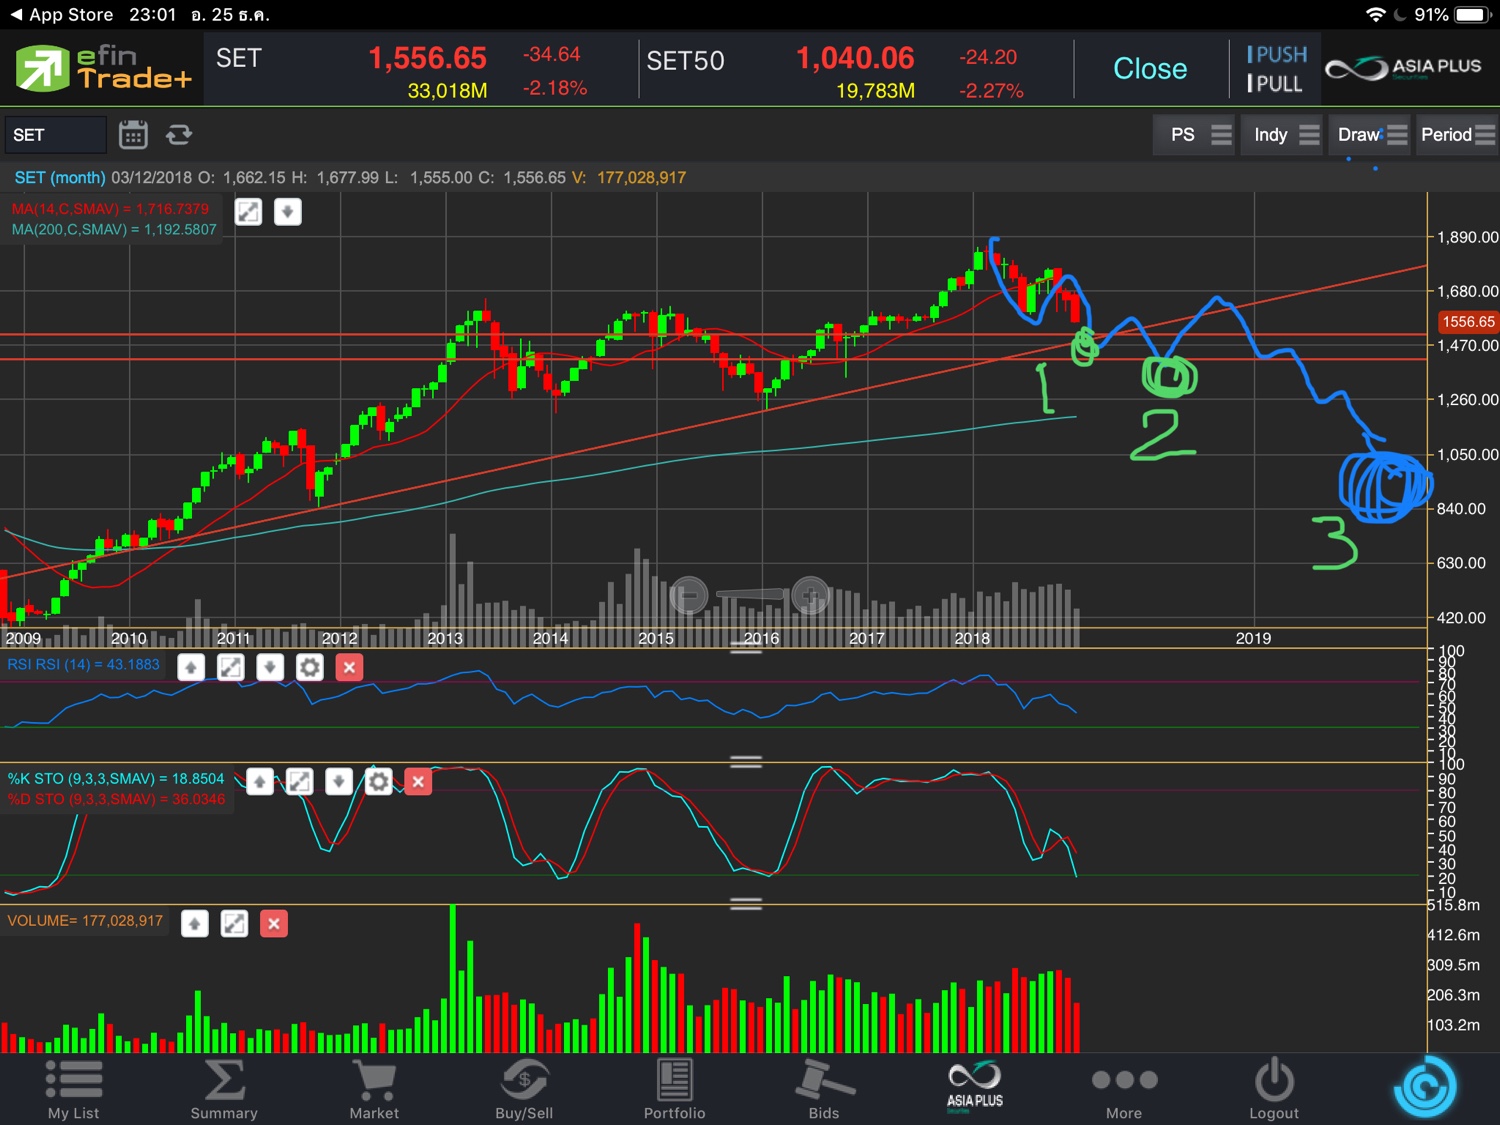Expand the VOLUME panel
The width and height of the screenshot is (1500, 1125).
click(234, 923)
